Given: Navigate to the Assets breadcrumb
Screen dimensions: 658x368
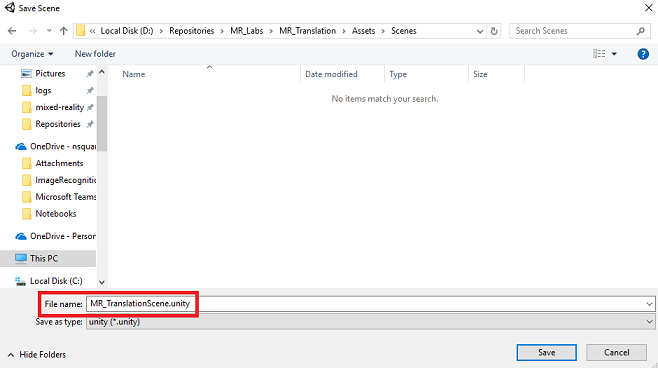Looking at the screenshot, I should click(x=363, y=31).
